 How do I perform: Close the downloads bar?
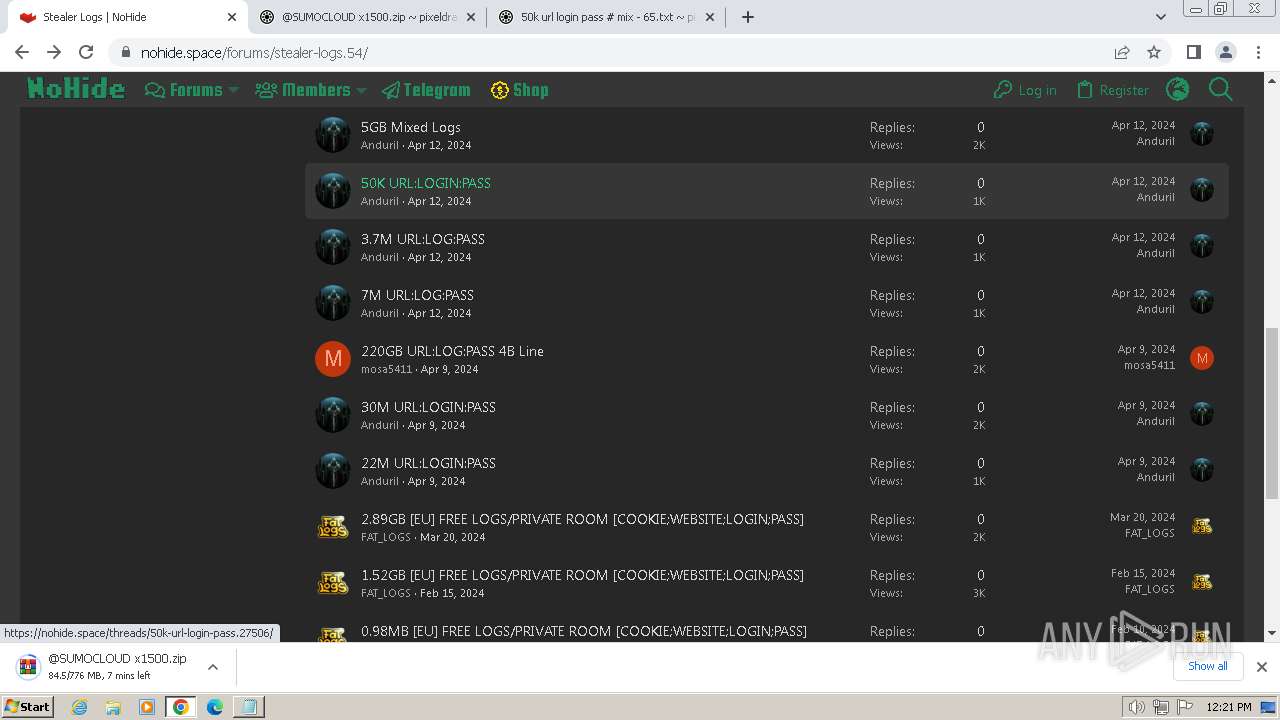tap(1261, 666)
